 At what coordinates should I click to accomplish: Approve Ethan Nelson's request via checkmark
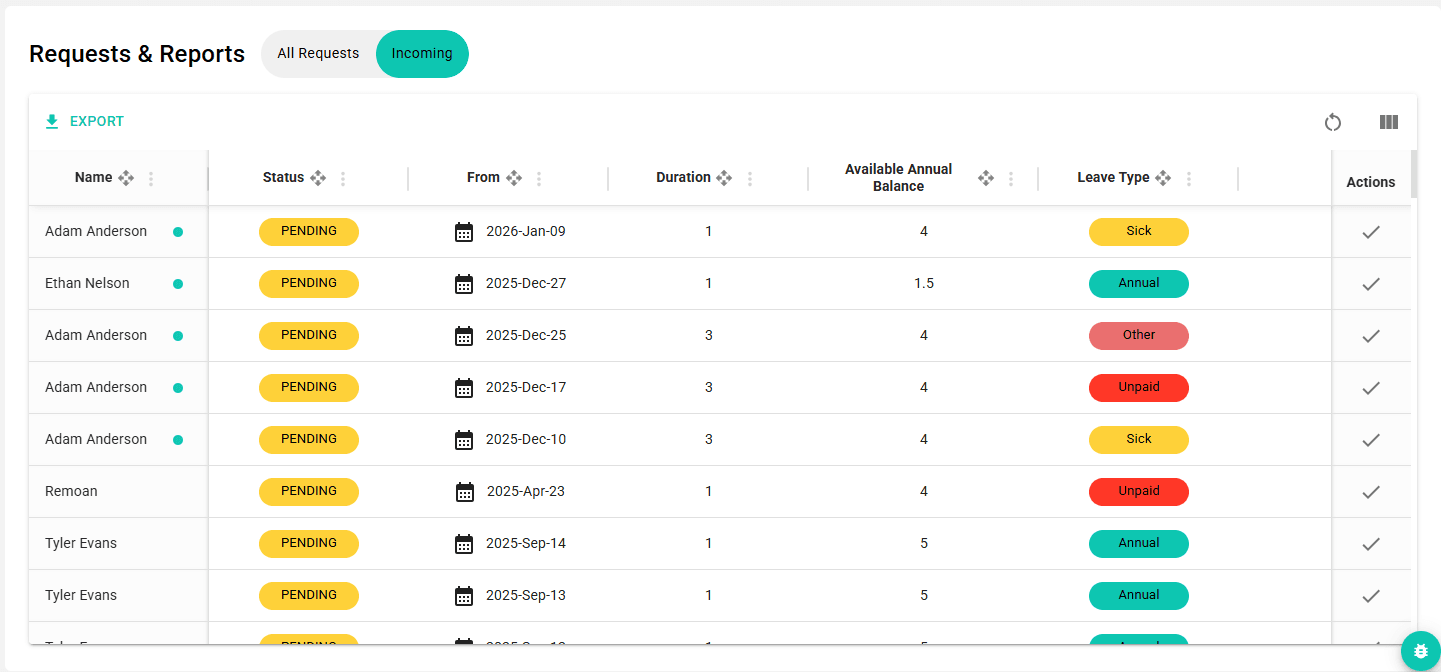pyautogui.click(x=1371, y=283)
